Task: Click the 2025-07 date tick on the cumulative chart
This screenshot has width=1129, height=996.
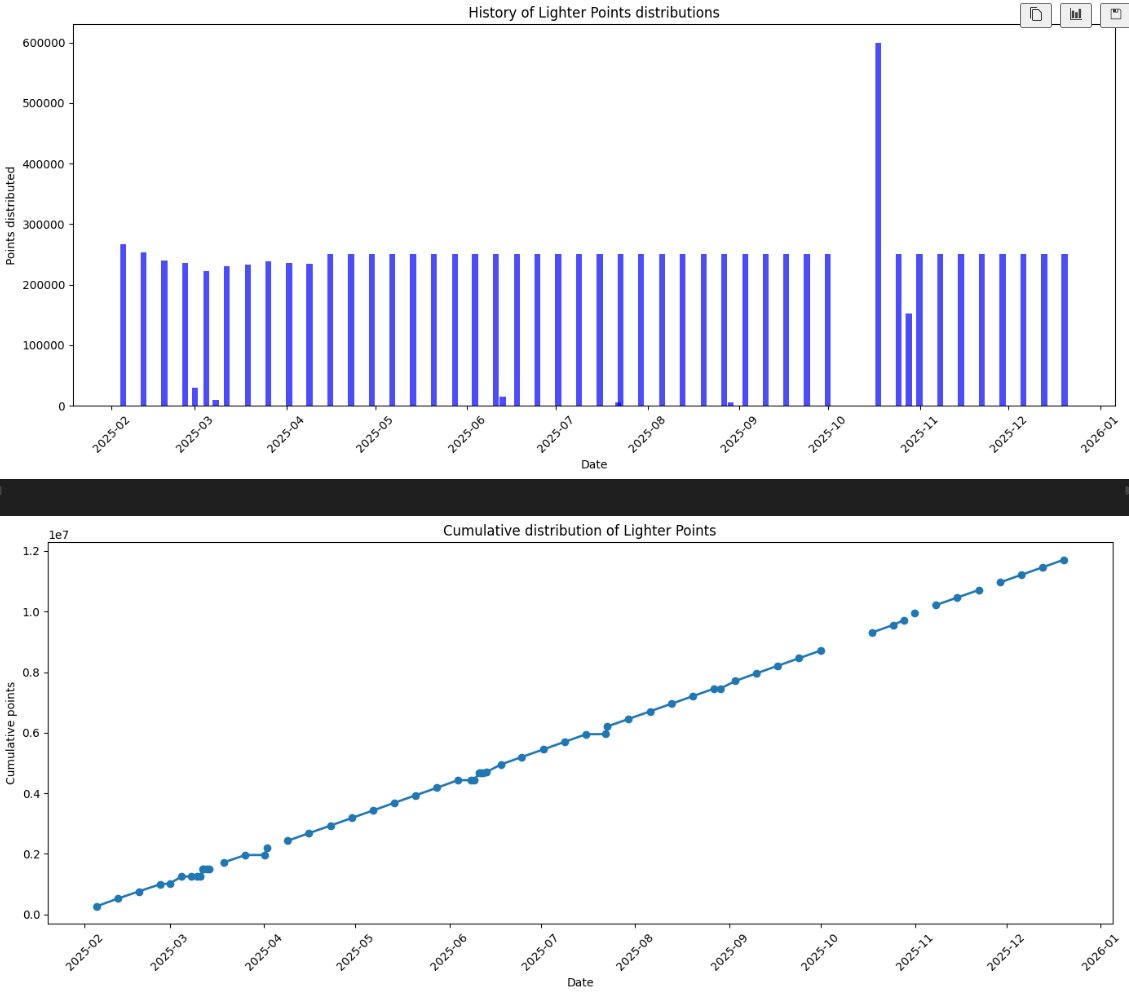Action: point(540,951)
